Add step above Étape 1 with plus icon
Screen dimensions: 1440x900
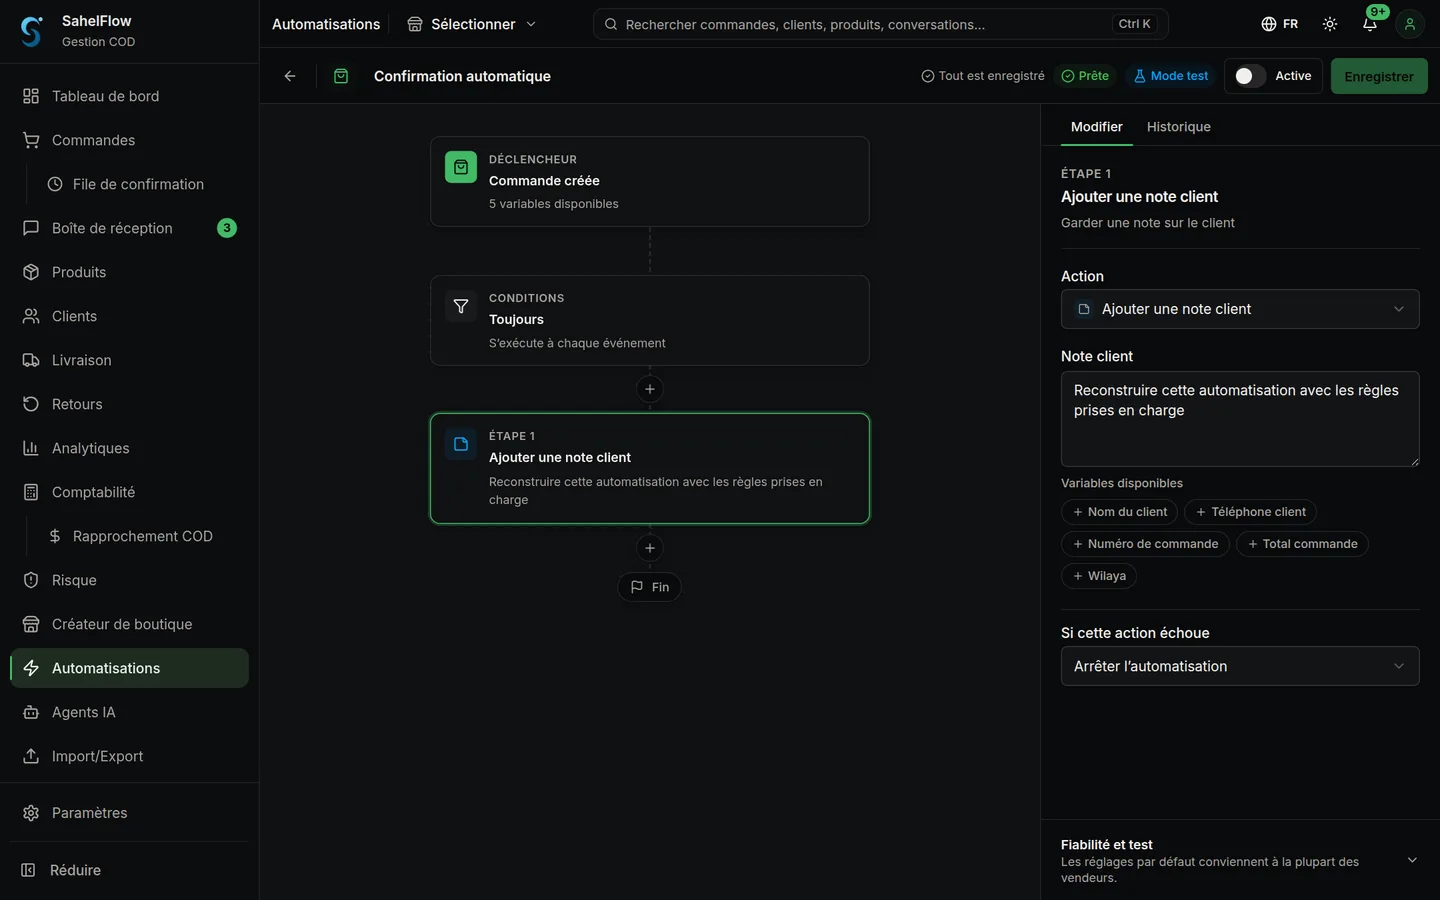point(650,389)
